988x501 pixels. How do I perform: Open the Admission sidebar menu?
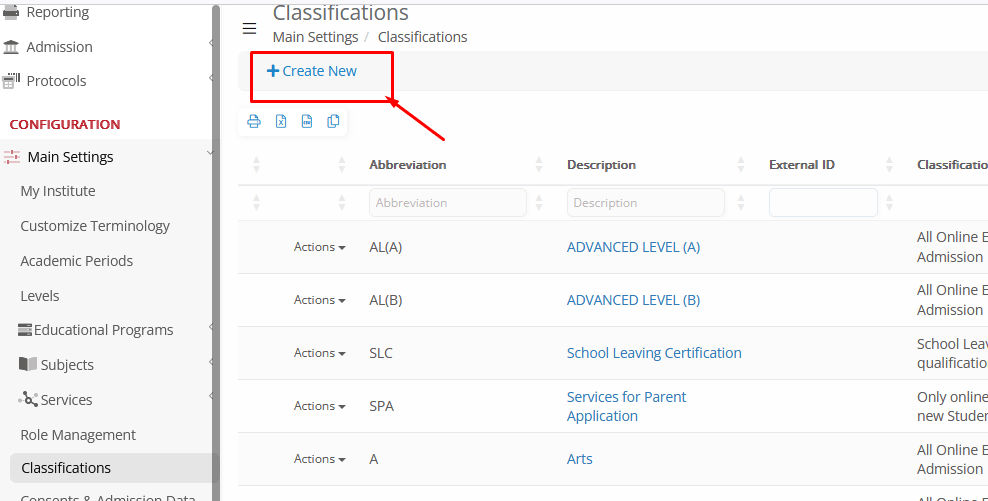[59, 47]
